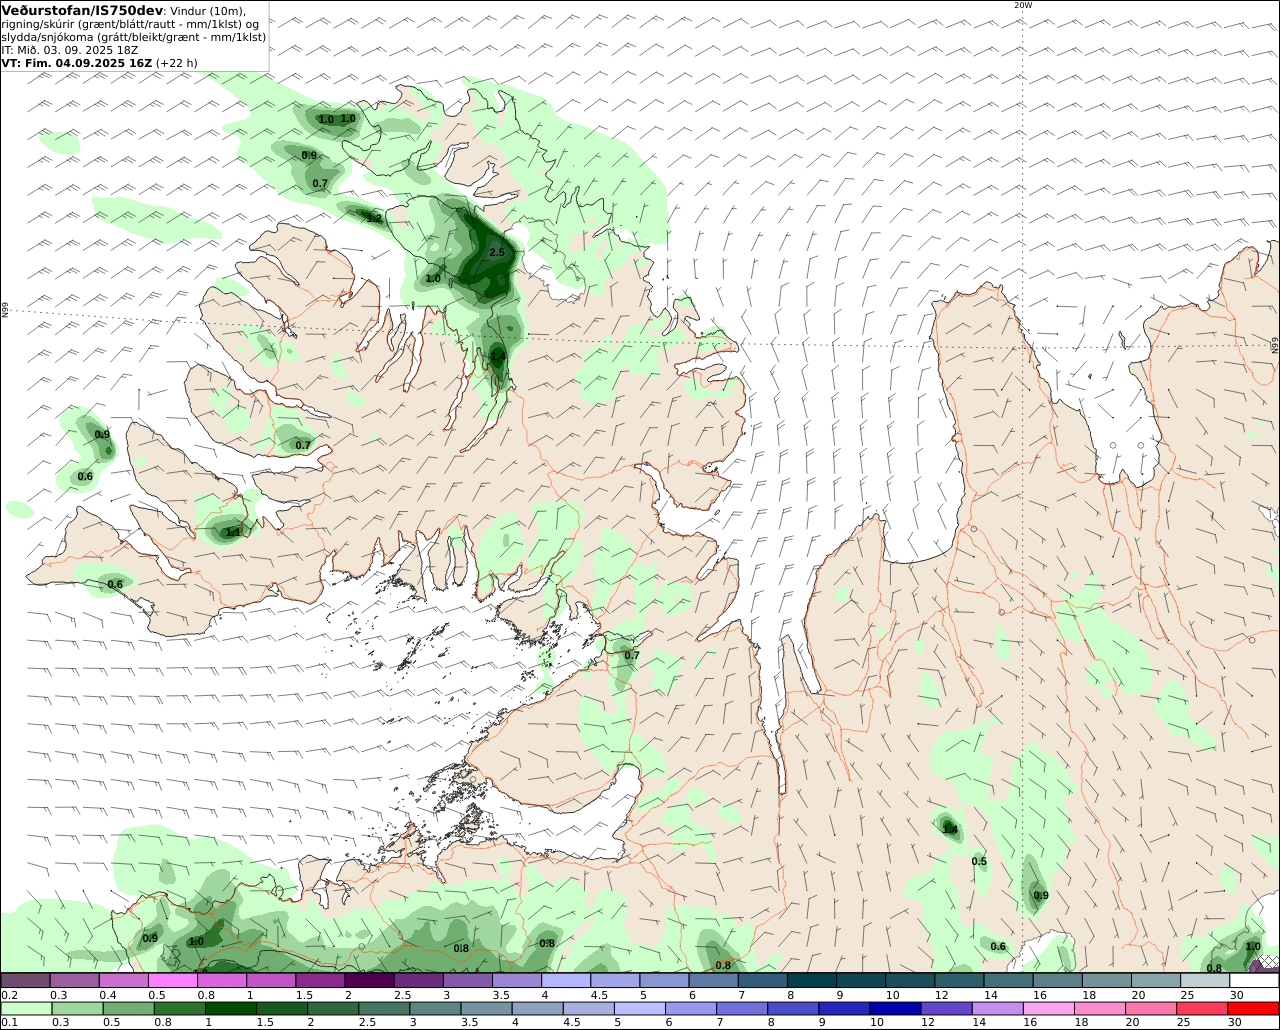Click the valid time line 'VT: Fim. 04.09.2025 16Z'
Viewport: 1280px width, 1030px height.
pyautogui.click(x=77, y=62)
